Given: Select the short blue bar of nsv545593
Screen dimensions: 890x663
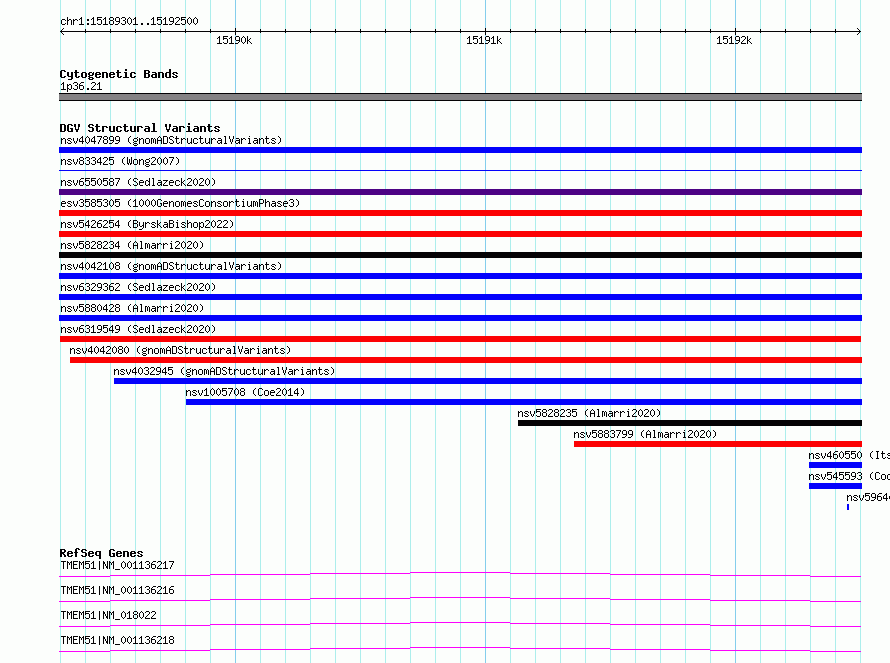Looking at the screenshot, I should tap(836, 486).
